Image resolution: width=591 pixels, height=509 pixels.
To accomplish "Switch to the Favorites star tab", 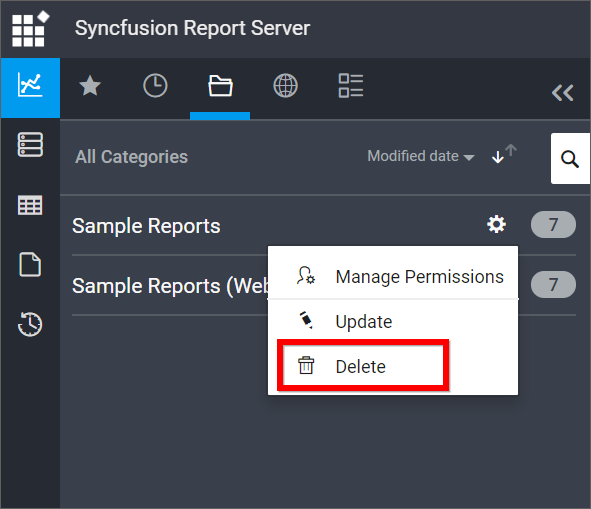I will tap(90, 86).
